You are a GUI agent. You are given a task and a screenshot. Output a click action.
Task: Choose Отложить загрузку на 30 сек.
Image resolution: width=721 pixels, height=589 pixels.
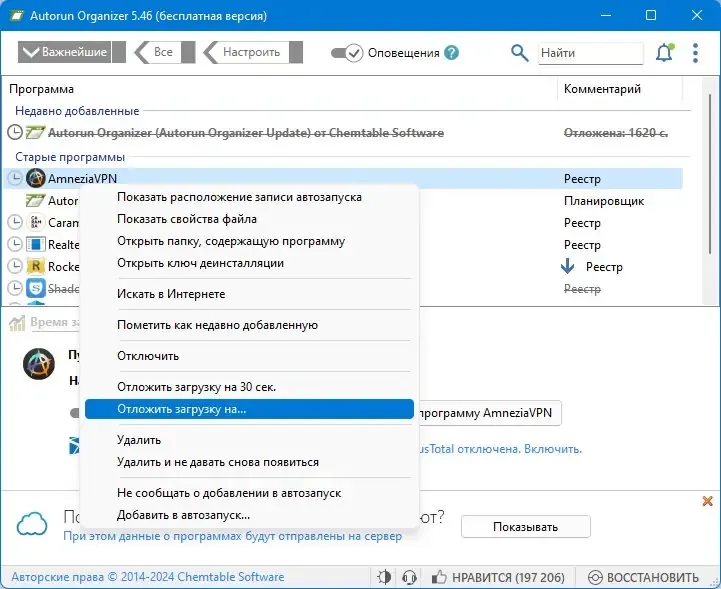click(249, 387)
